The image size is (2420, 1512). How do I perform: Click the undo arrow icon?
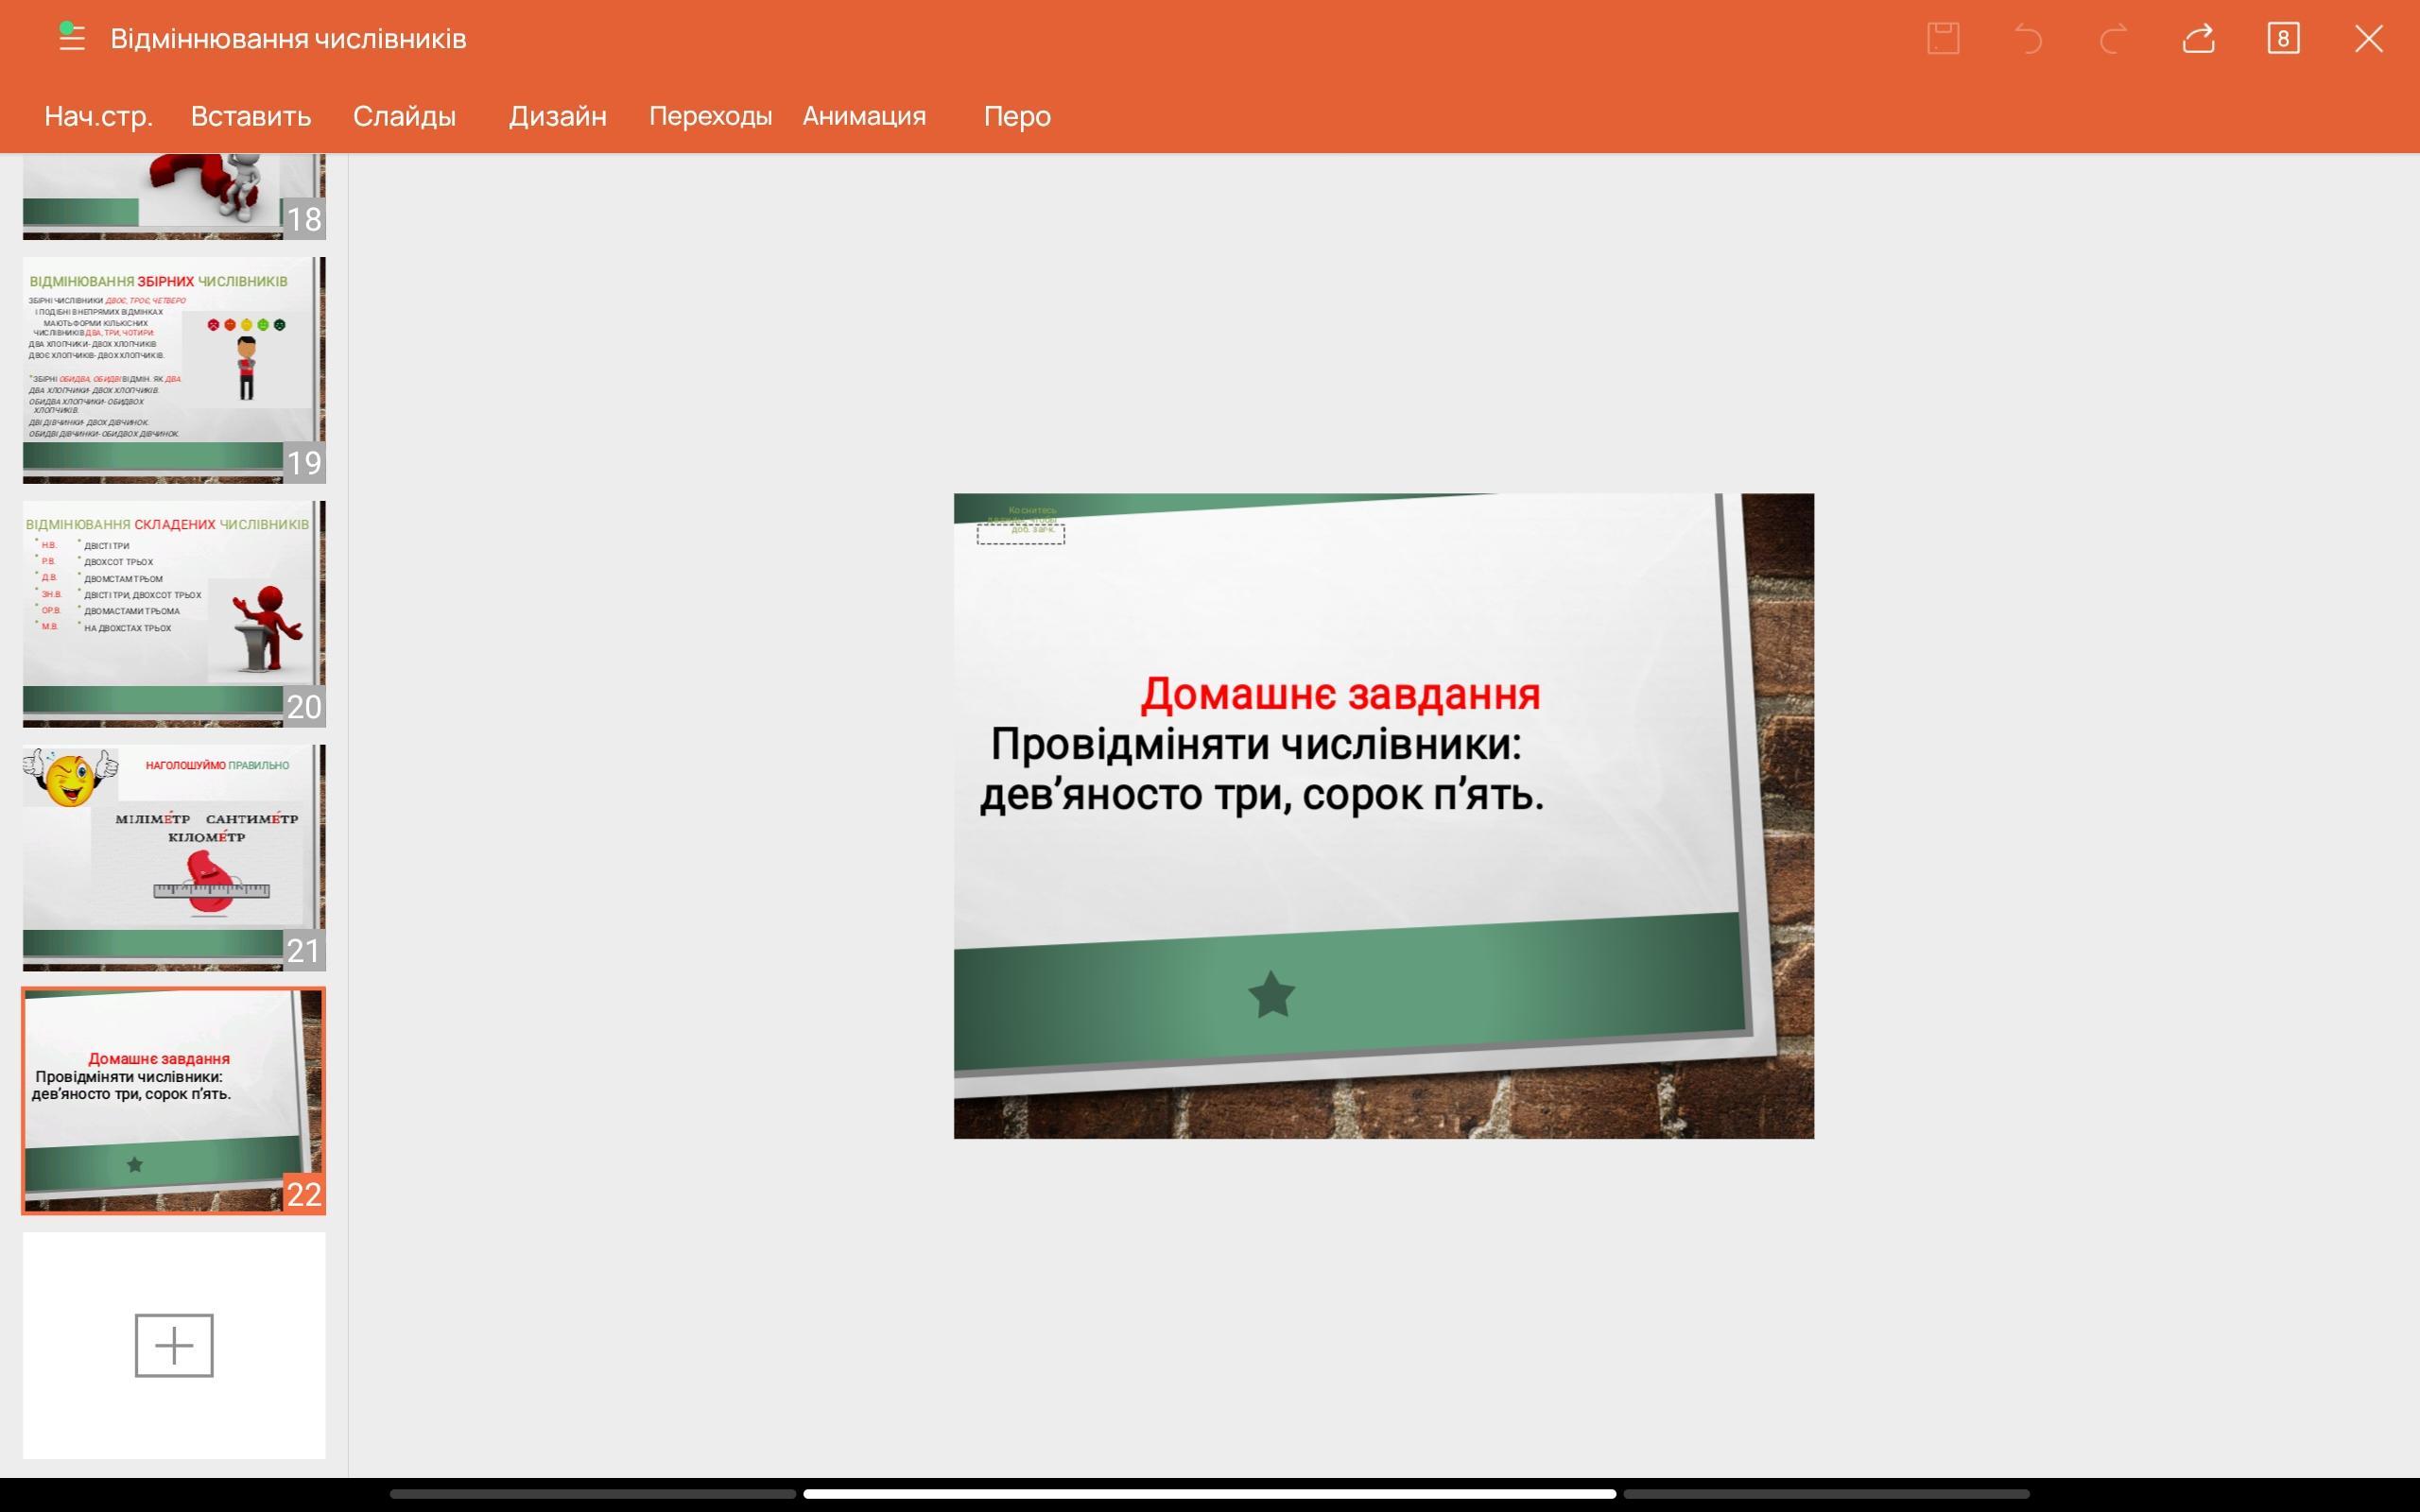(x=2027, y=39)
